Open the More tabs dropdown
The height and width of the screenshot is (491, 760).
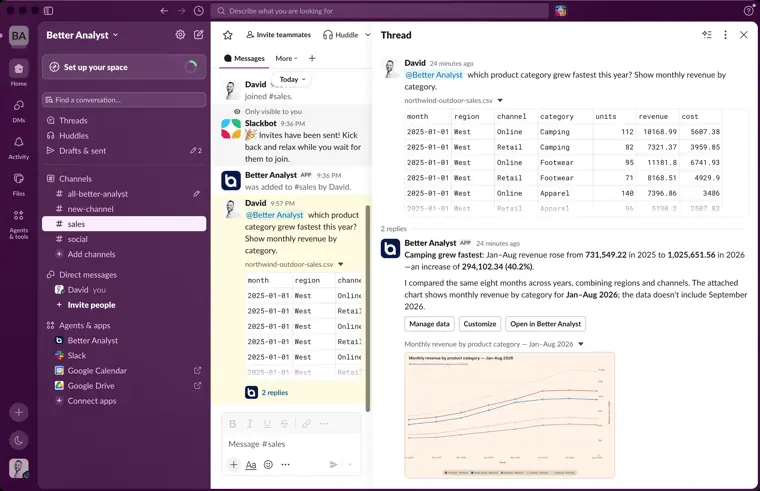[286, 58]
